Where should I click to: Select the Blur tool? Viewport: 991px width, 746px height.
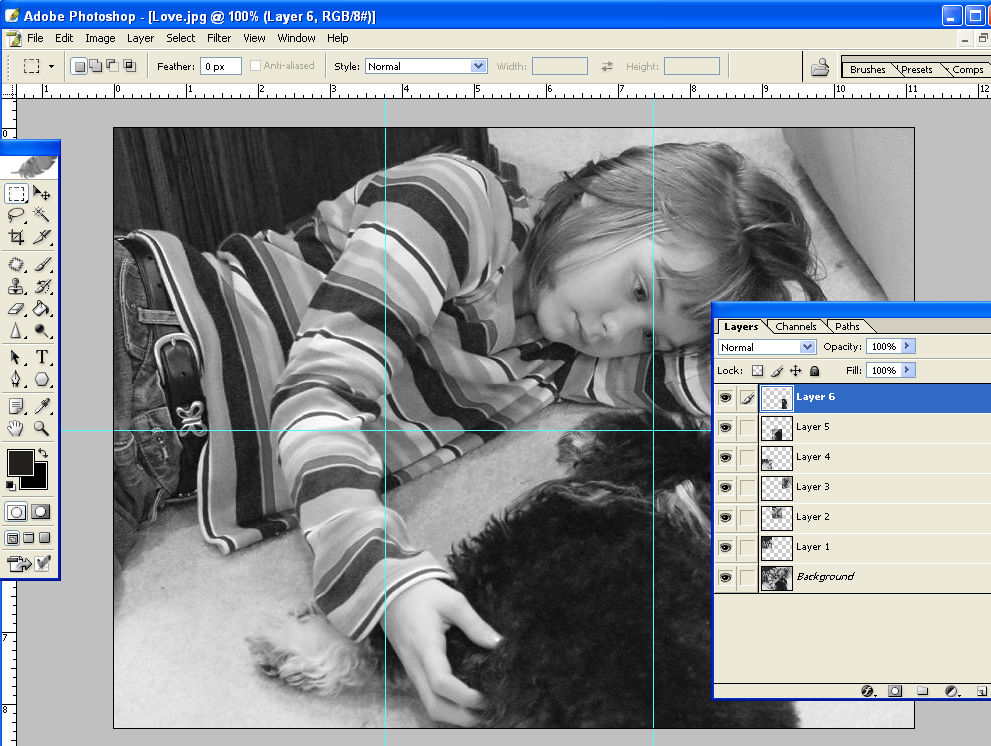point(16,331)
